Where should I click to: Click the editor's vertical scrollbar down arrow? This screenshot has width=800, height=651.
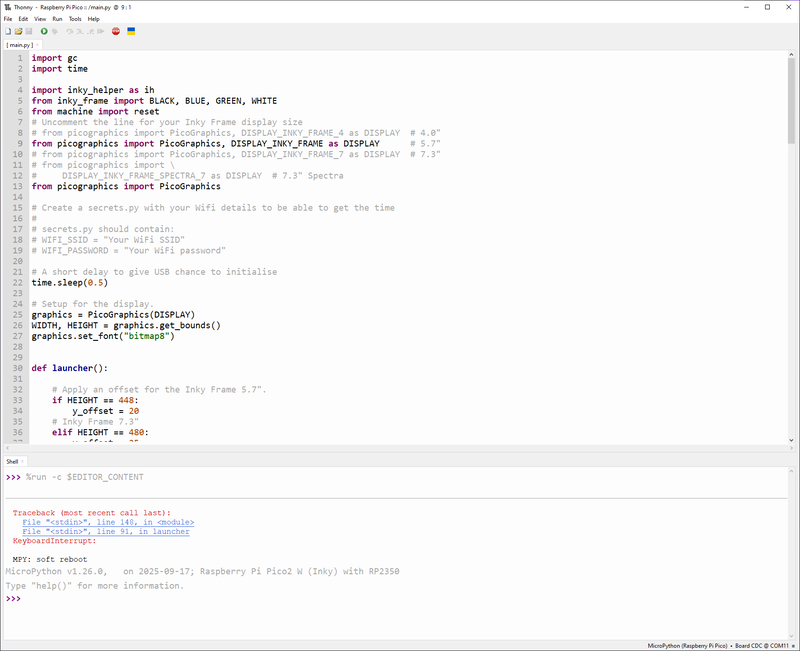pos(793,439)
